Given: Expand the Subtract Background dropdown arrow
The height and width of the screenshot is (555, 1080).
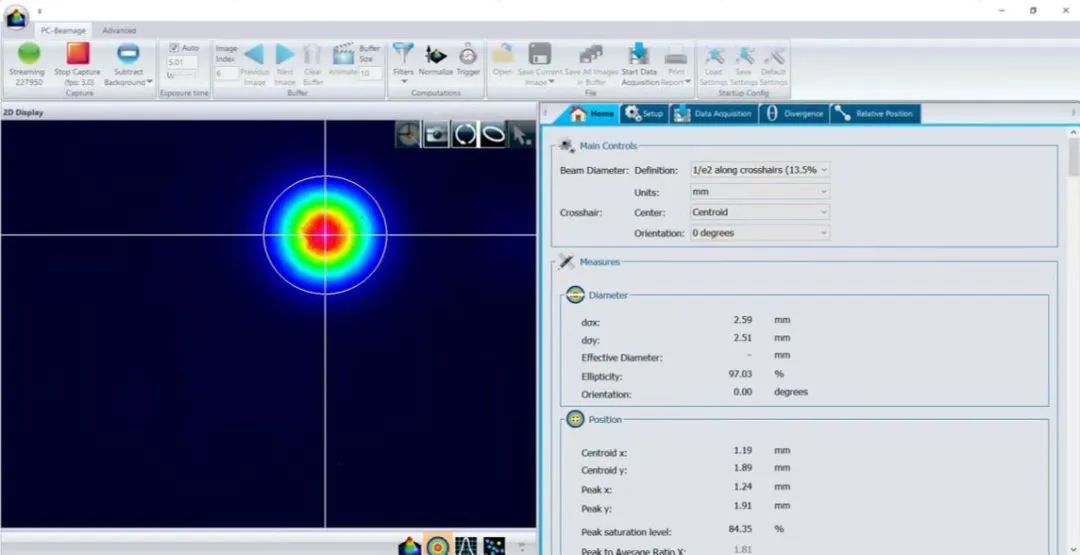Looking at the screenshot, I should click(149, 82).
